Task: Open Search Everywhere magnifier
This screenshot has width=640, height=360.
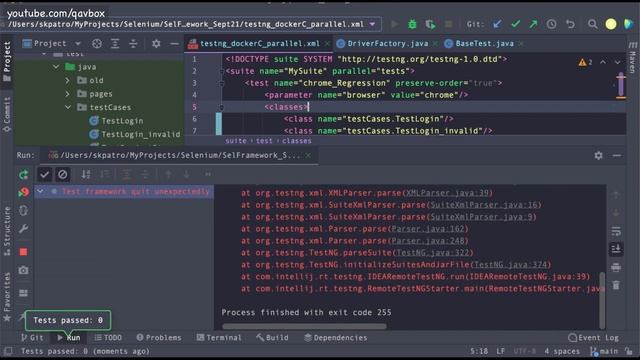Action: point(592,24)
